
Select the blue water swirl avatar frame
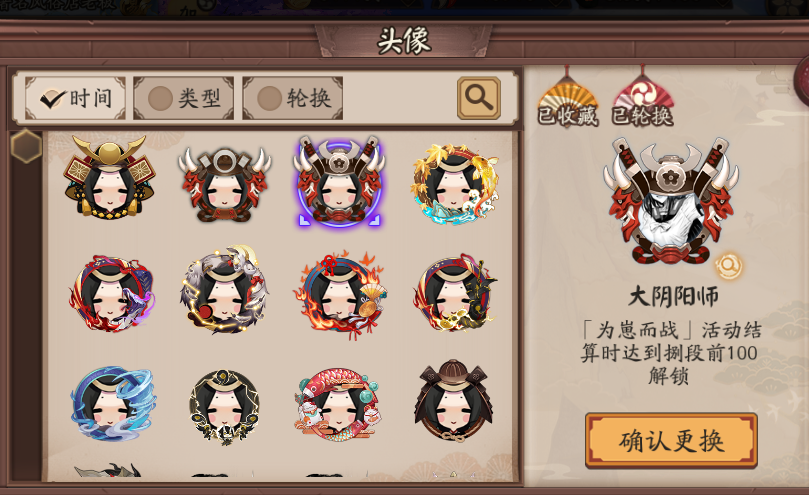click(114, 404)
